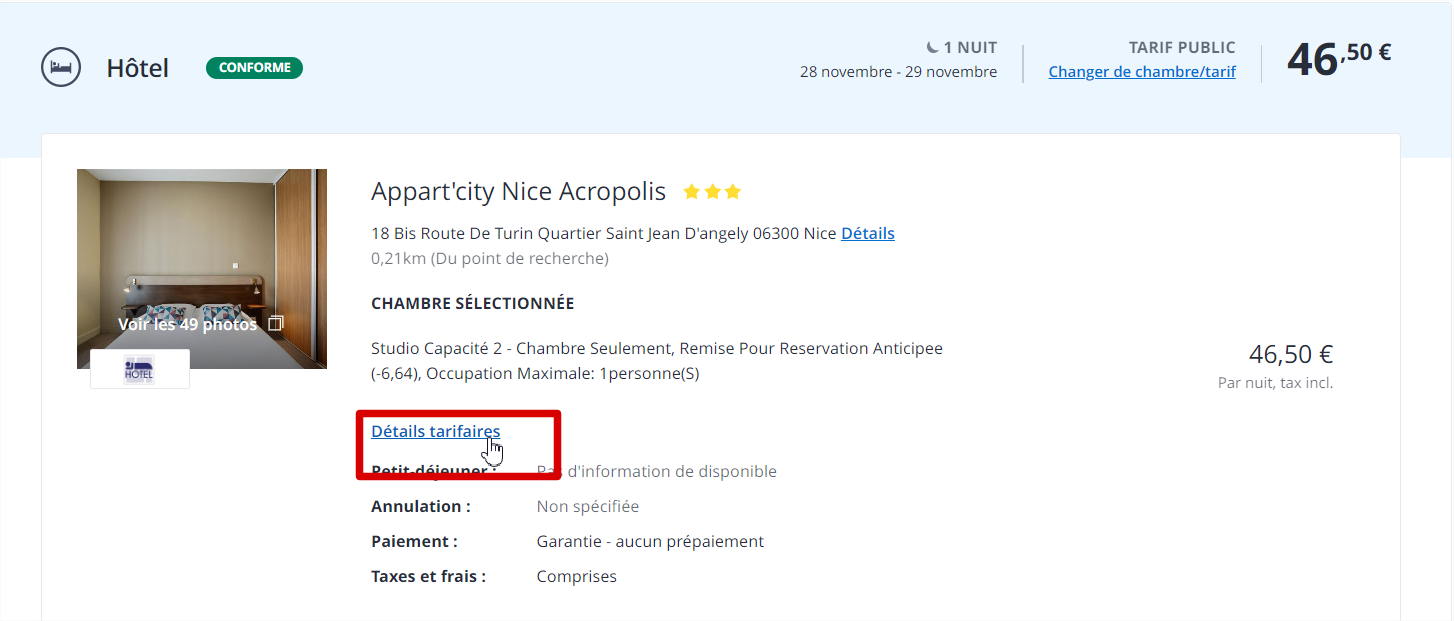Click the Non spécifiée cancellation value

pos(588,507)
